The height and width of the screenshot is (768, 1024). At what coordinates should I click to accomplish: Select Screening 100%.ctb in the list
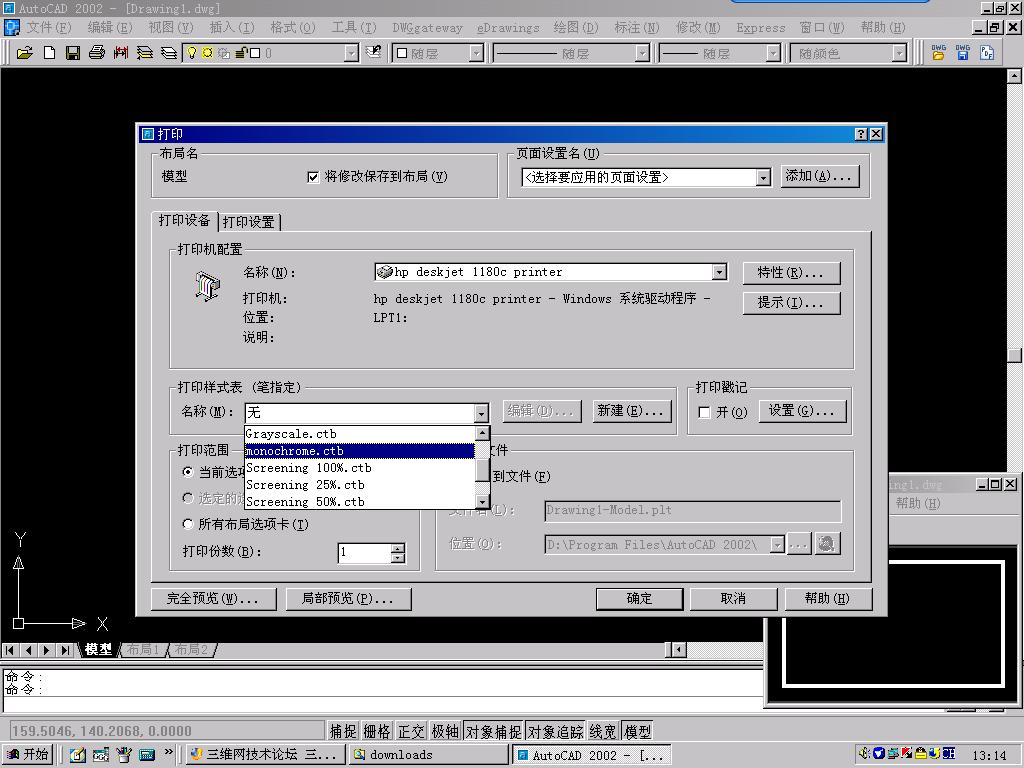[359, 468]
